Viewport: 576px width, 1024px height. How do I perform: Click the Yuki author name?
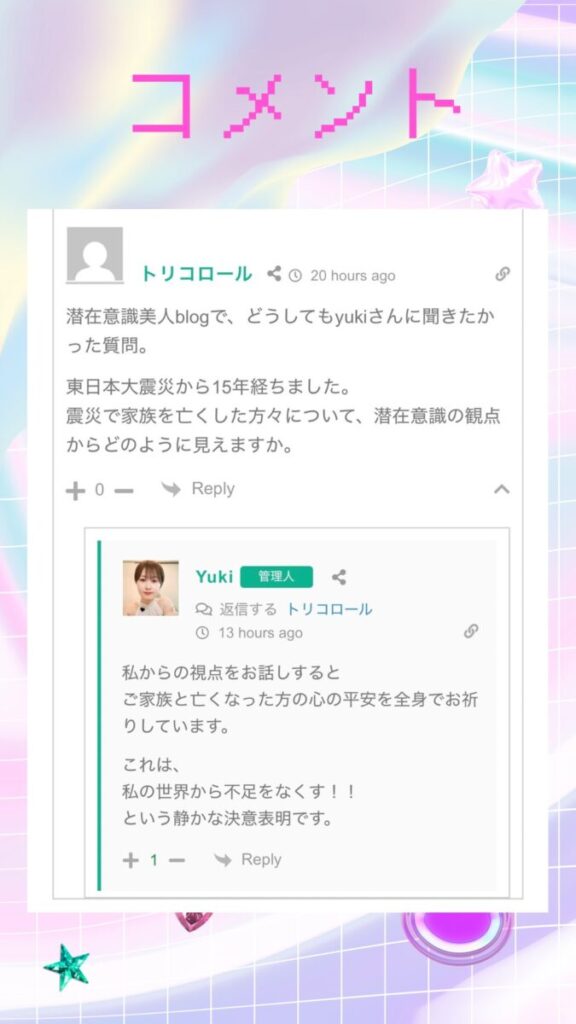coord(214,577)
